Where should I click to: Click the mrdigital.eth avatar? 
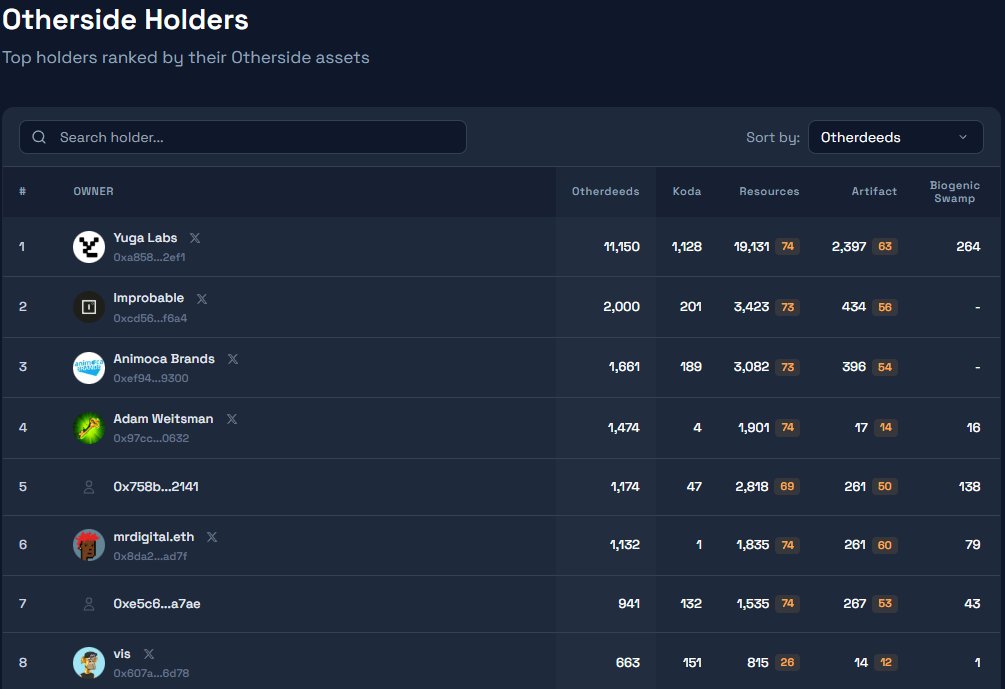coord(89,545)
